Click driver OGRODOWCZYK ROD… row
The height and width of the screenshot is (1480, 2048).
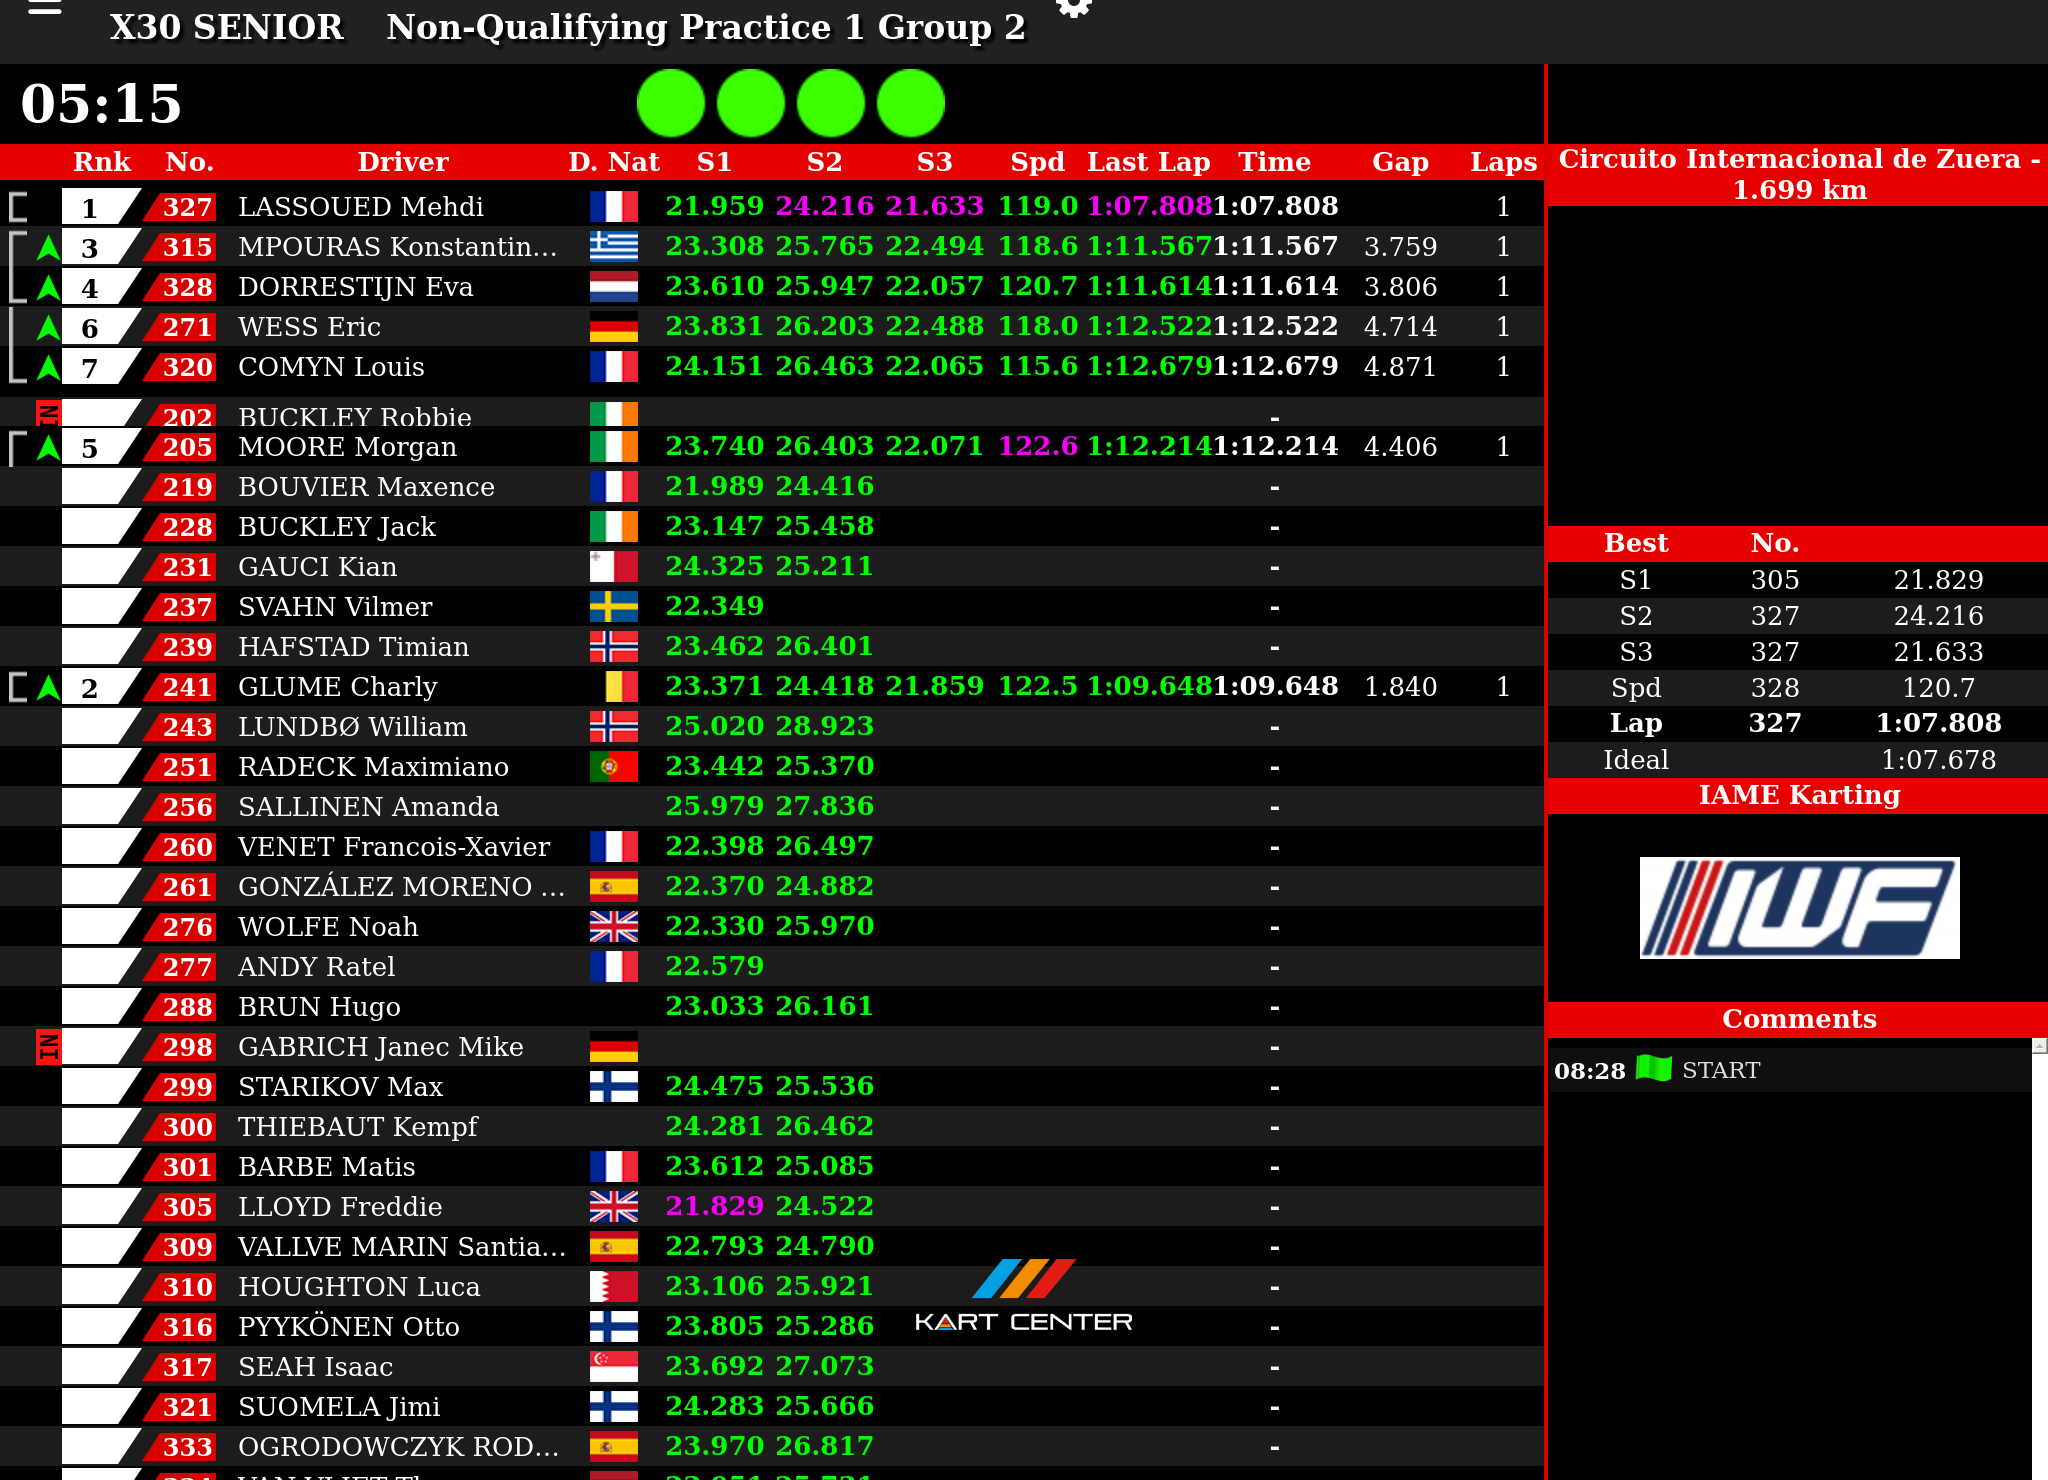point(771,1447)
